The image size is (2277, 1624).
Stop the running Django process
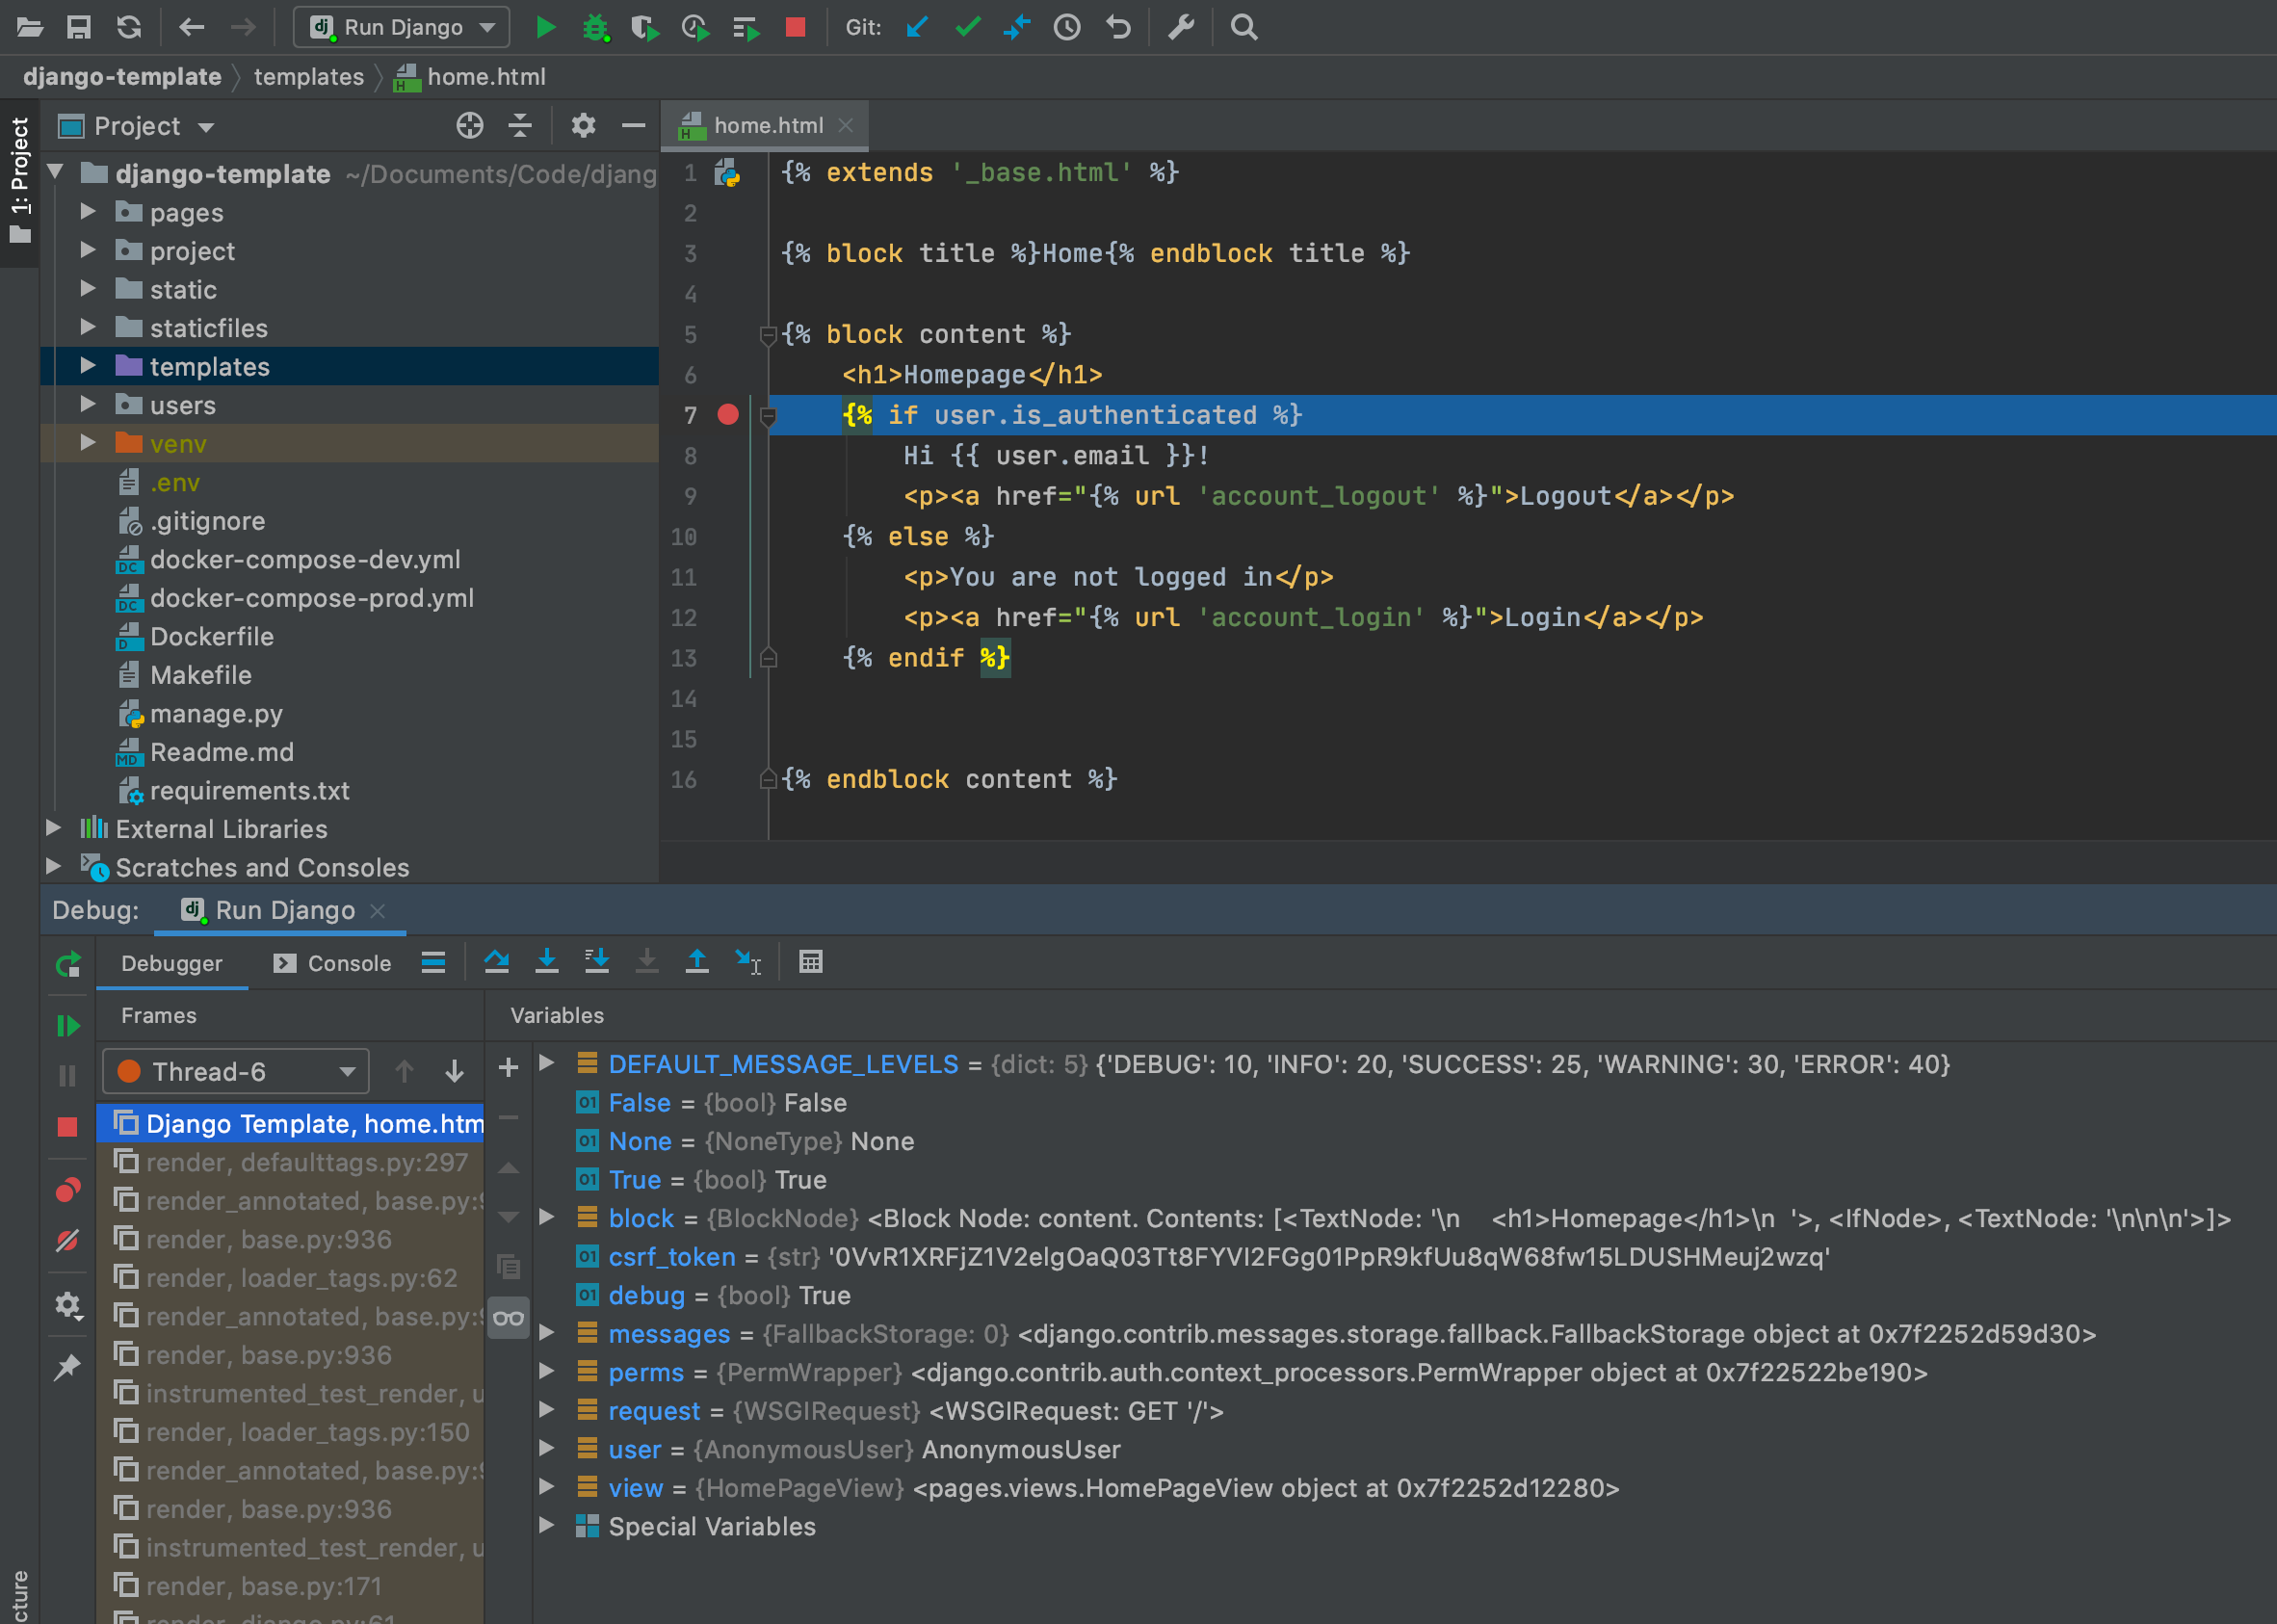[x=795, y=27]
